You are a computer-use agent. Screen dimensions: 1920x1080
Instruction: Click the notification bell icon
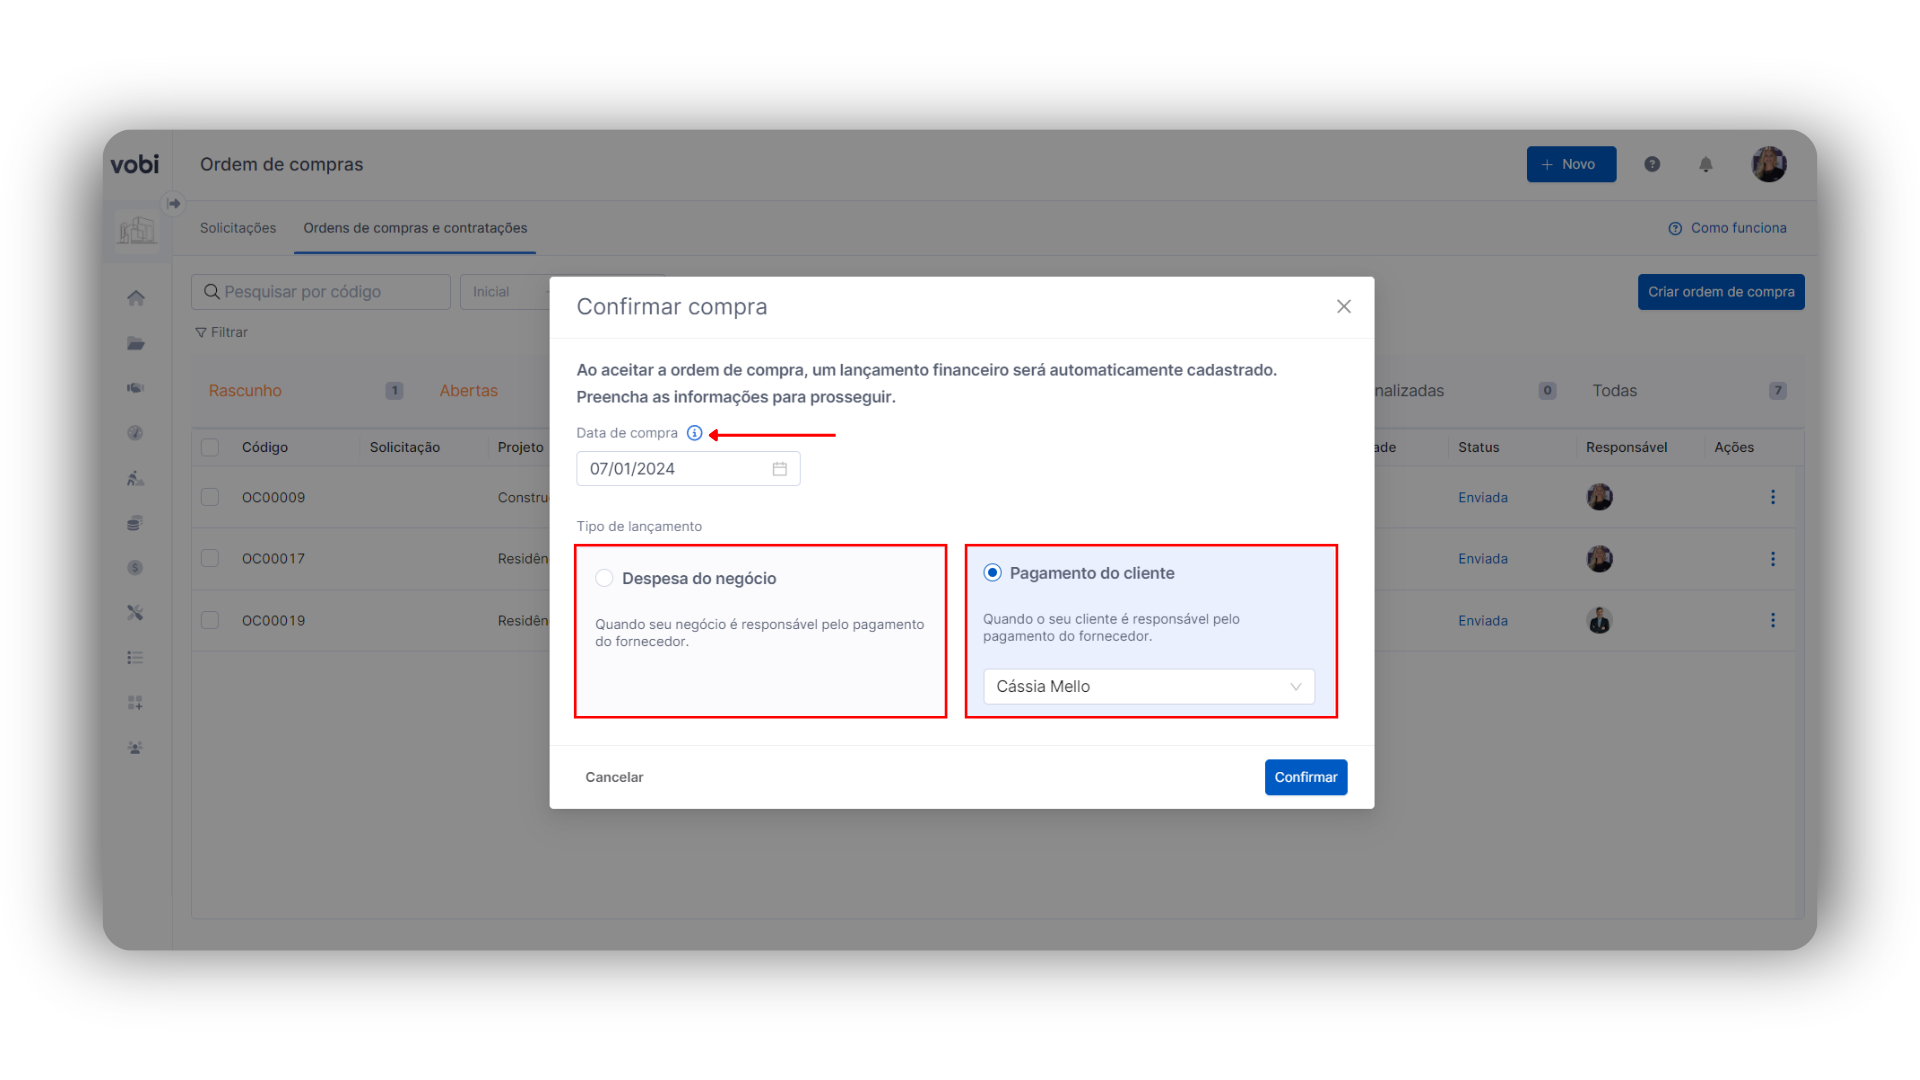[x=1706, y=165]
